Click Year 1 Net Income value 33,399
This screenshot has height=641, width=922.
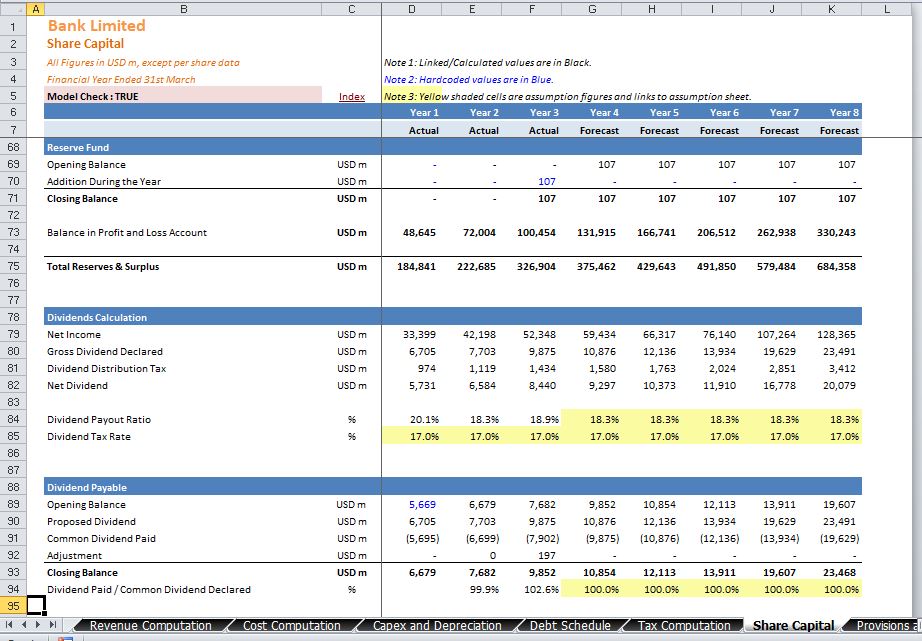(419, 334)
